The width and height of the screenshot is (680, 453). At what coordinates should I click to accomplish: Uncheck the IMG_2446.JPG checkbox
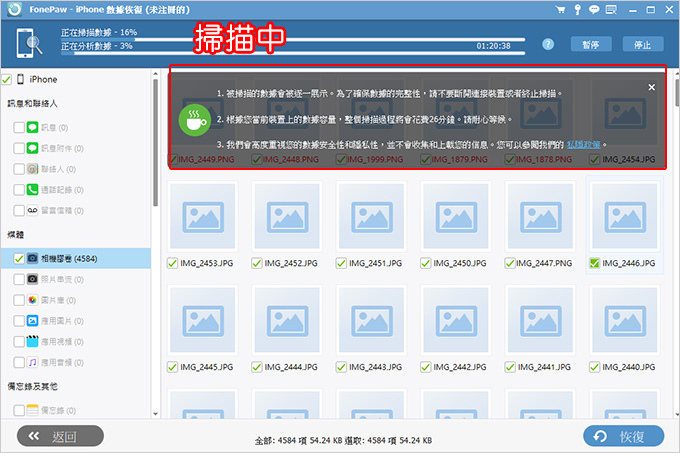pos(594,263)
